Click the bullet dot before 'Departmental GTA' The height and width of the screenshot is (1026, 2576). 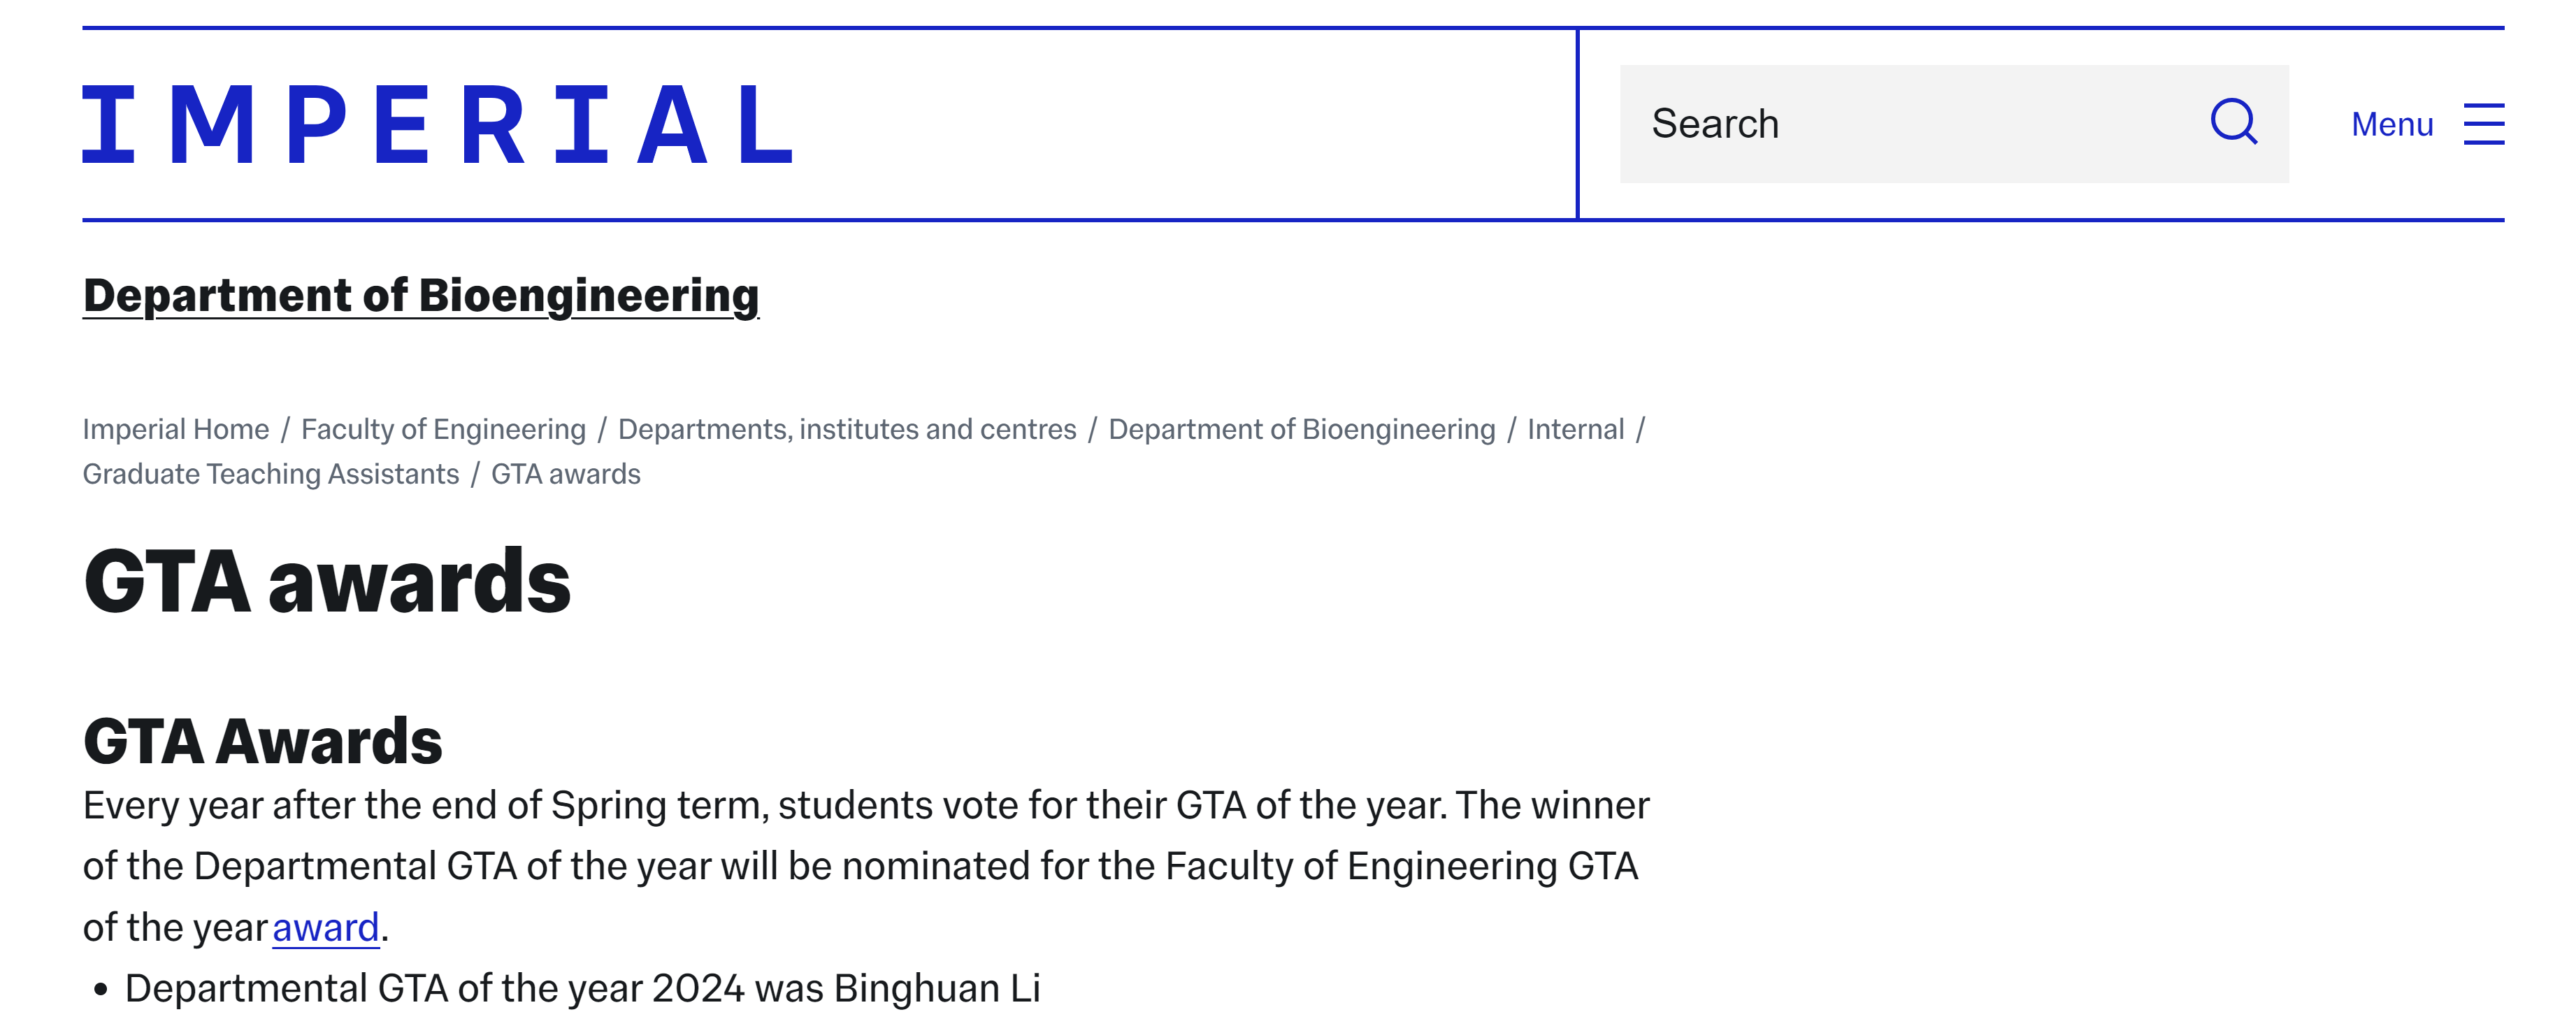pos(100,990)
